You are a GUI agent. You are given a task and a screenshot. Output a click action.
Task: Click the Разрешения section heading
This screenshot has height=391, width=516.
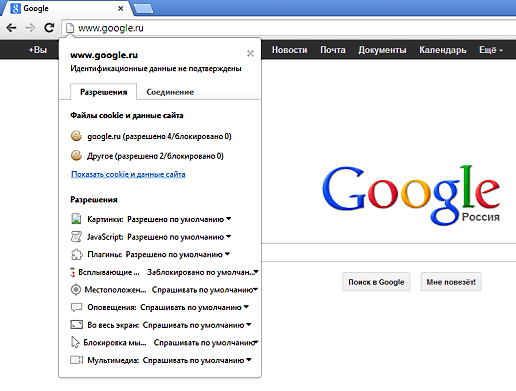pyautogui.click(x=94, y=200)
